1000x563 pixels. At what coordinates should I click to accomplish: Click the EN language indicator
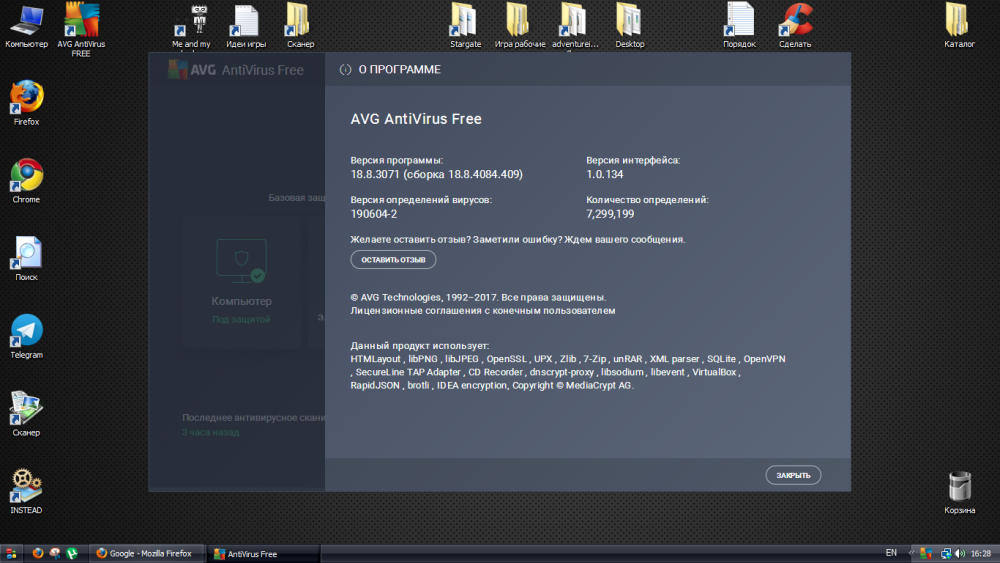point(891,553)
